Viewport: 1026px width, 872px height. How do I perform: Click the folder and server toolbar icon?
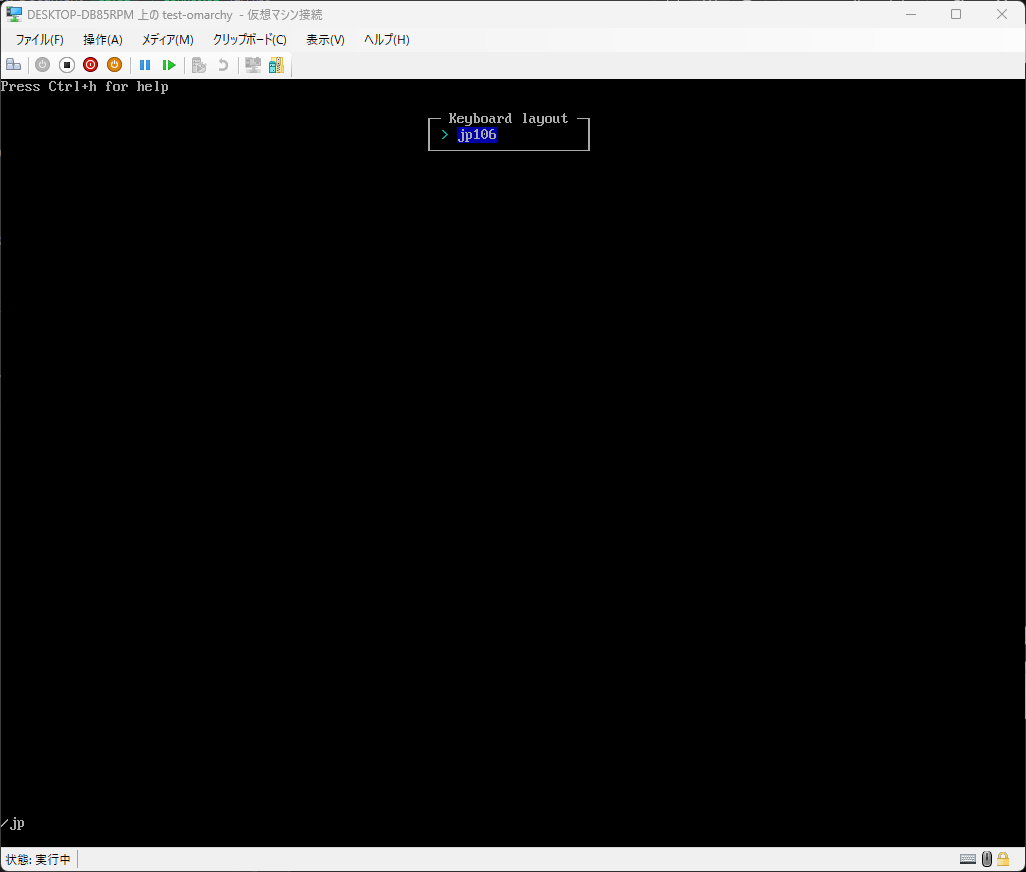click(x=276, y=65)
